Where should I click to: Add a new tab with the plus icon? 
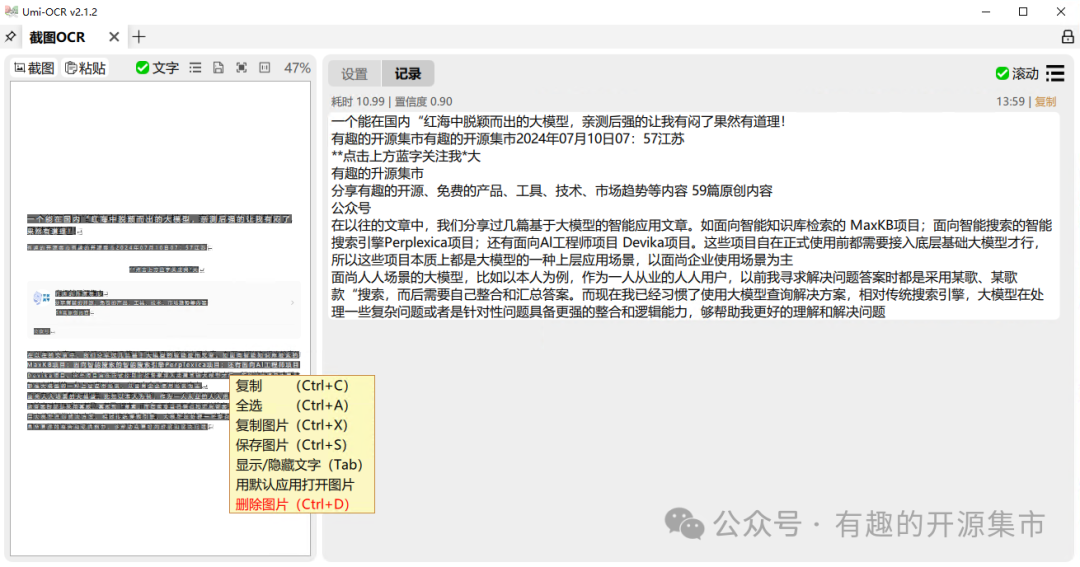138,37
